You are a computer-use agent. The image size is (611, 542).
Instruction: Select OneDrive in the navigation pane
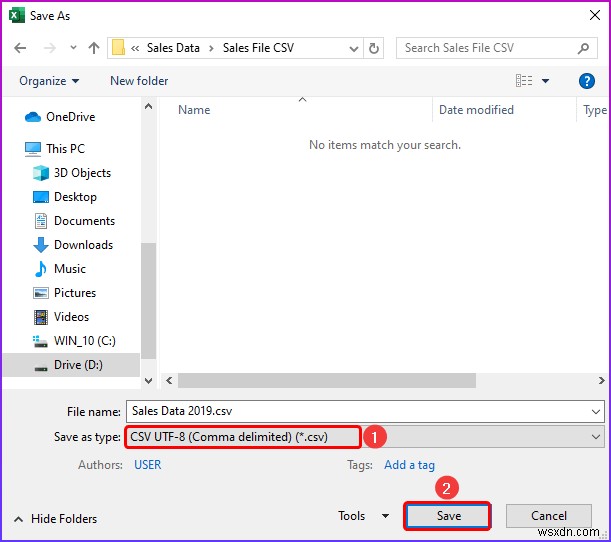pyautogui.click(x=60, y=117)
